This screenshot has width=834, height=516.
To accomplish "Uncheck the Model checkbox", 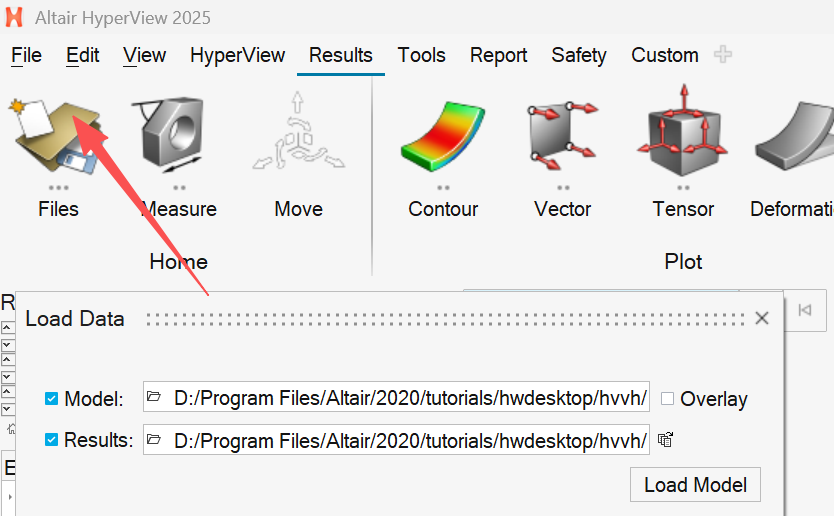I will pyautogui.click(x=52, y=399).
